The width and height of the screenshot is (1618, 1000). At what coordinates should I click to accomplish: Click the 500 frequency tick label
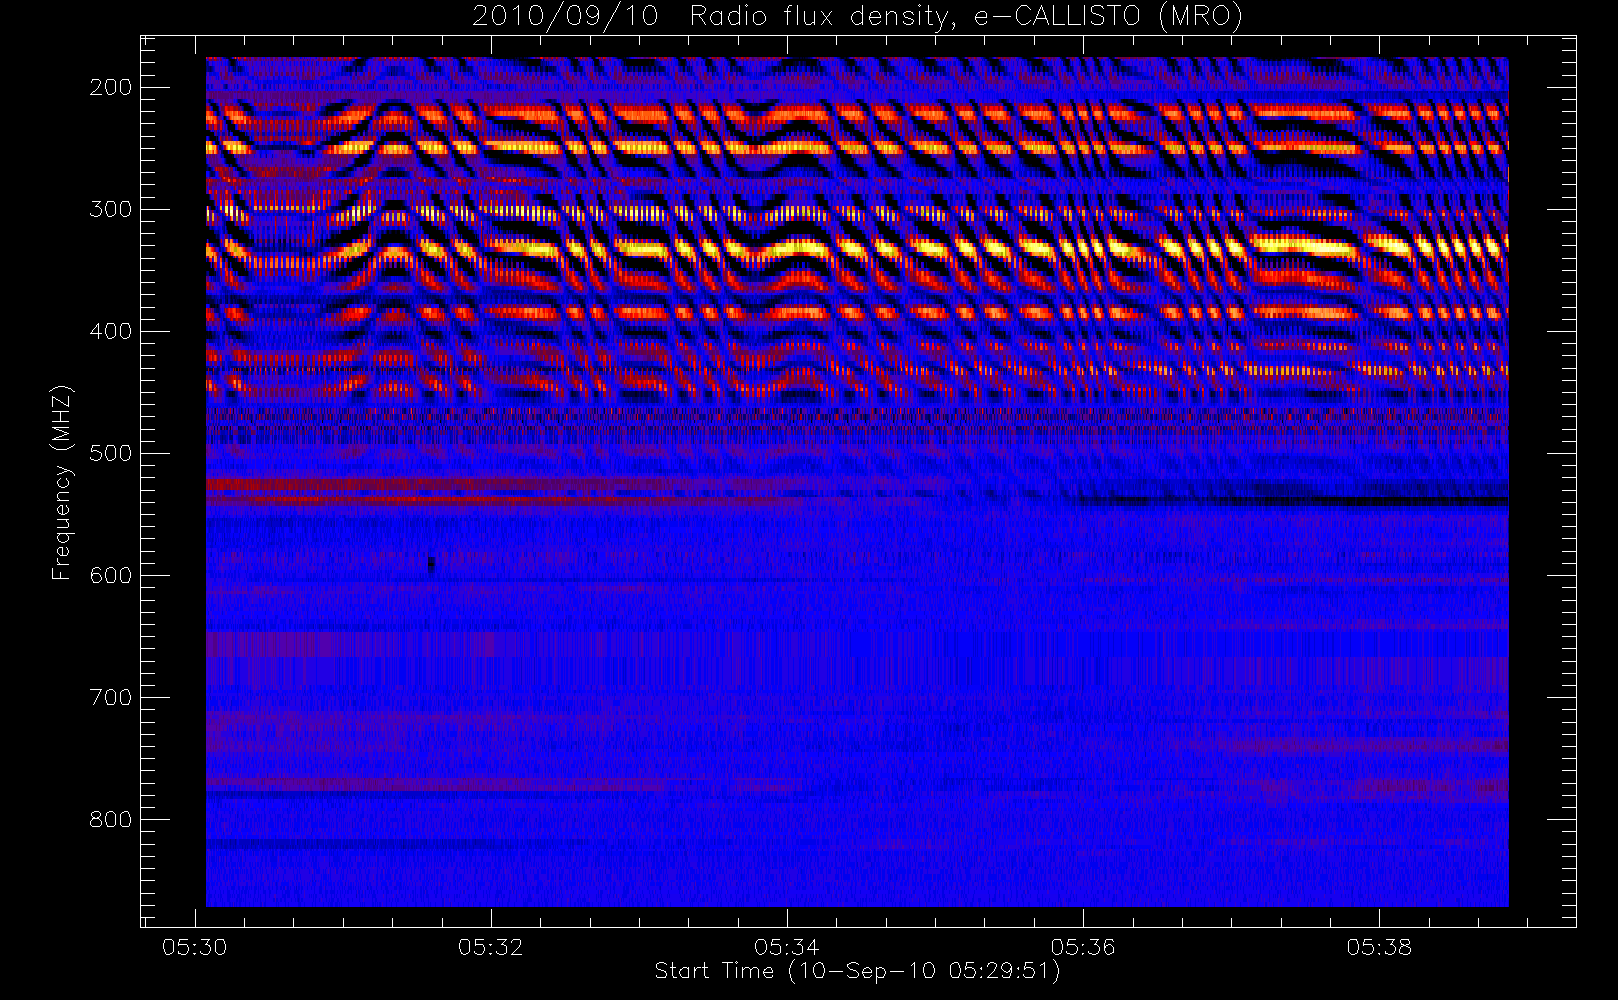[x=110, y=453]
